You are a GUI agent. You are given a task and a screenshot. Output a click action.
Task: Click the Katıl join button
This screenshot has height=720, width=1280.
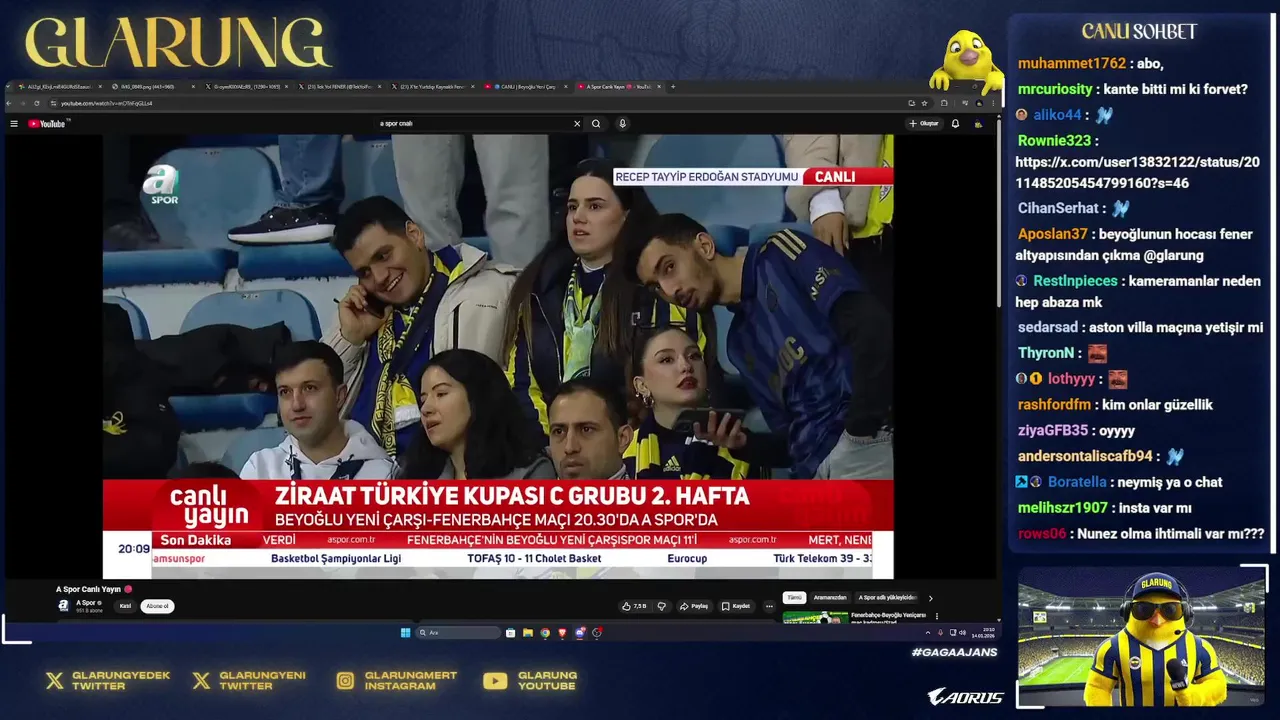click(x=125, y=606)
